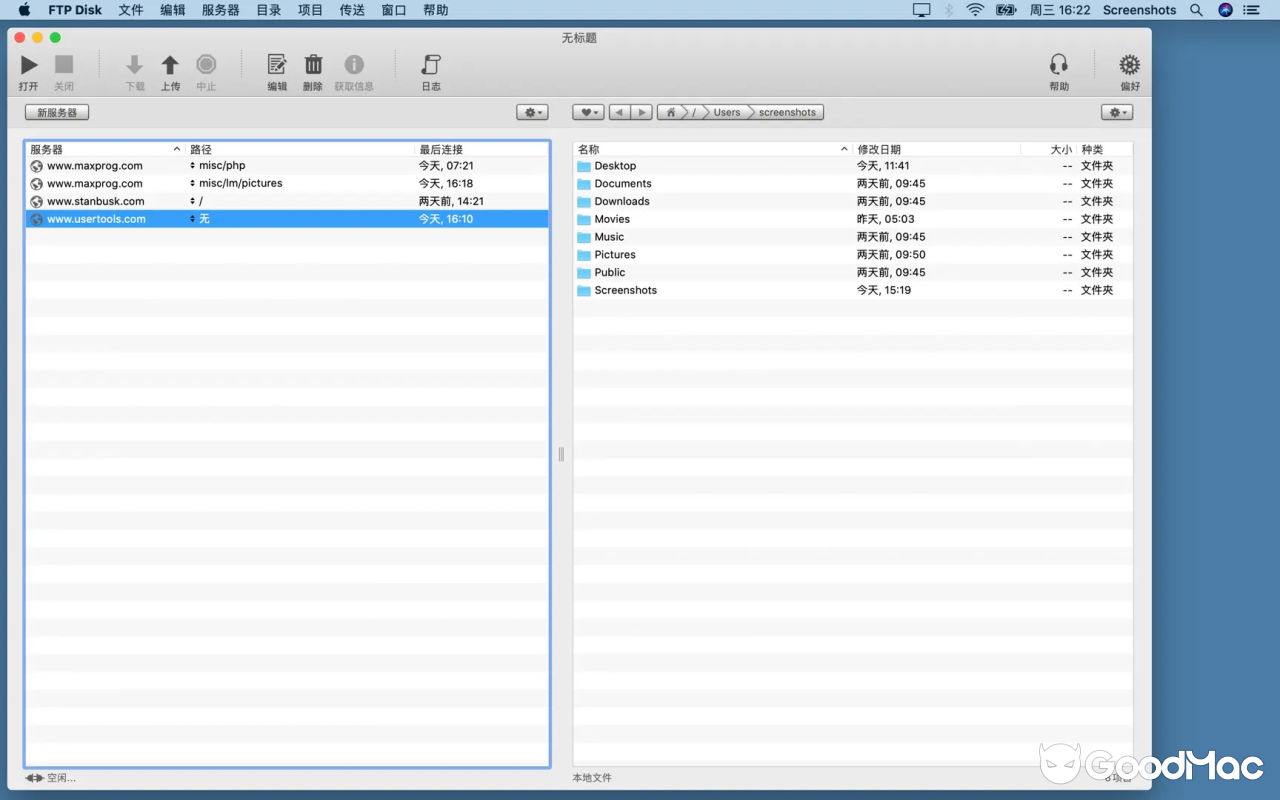Open the Screenshots folder in the file list
The height and width of the screenshot is (800, 1280).
(625, 290)
